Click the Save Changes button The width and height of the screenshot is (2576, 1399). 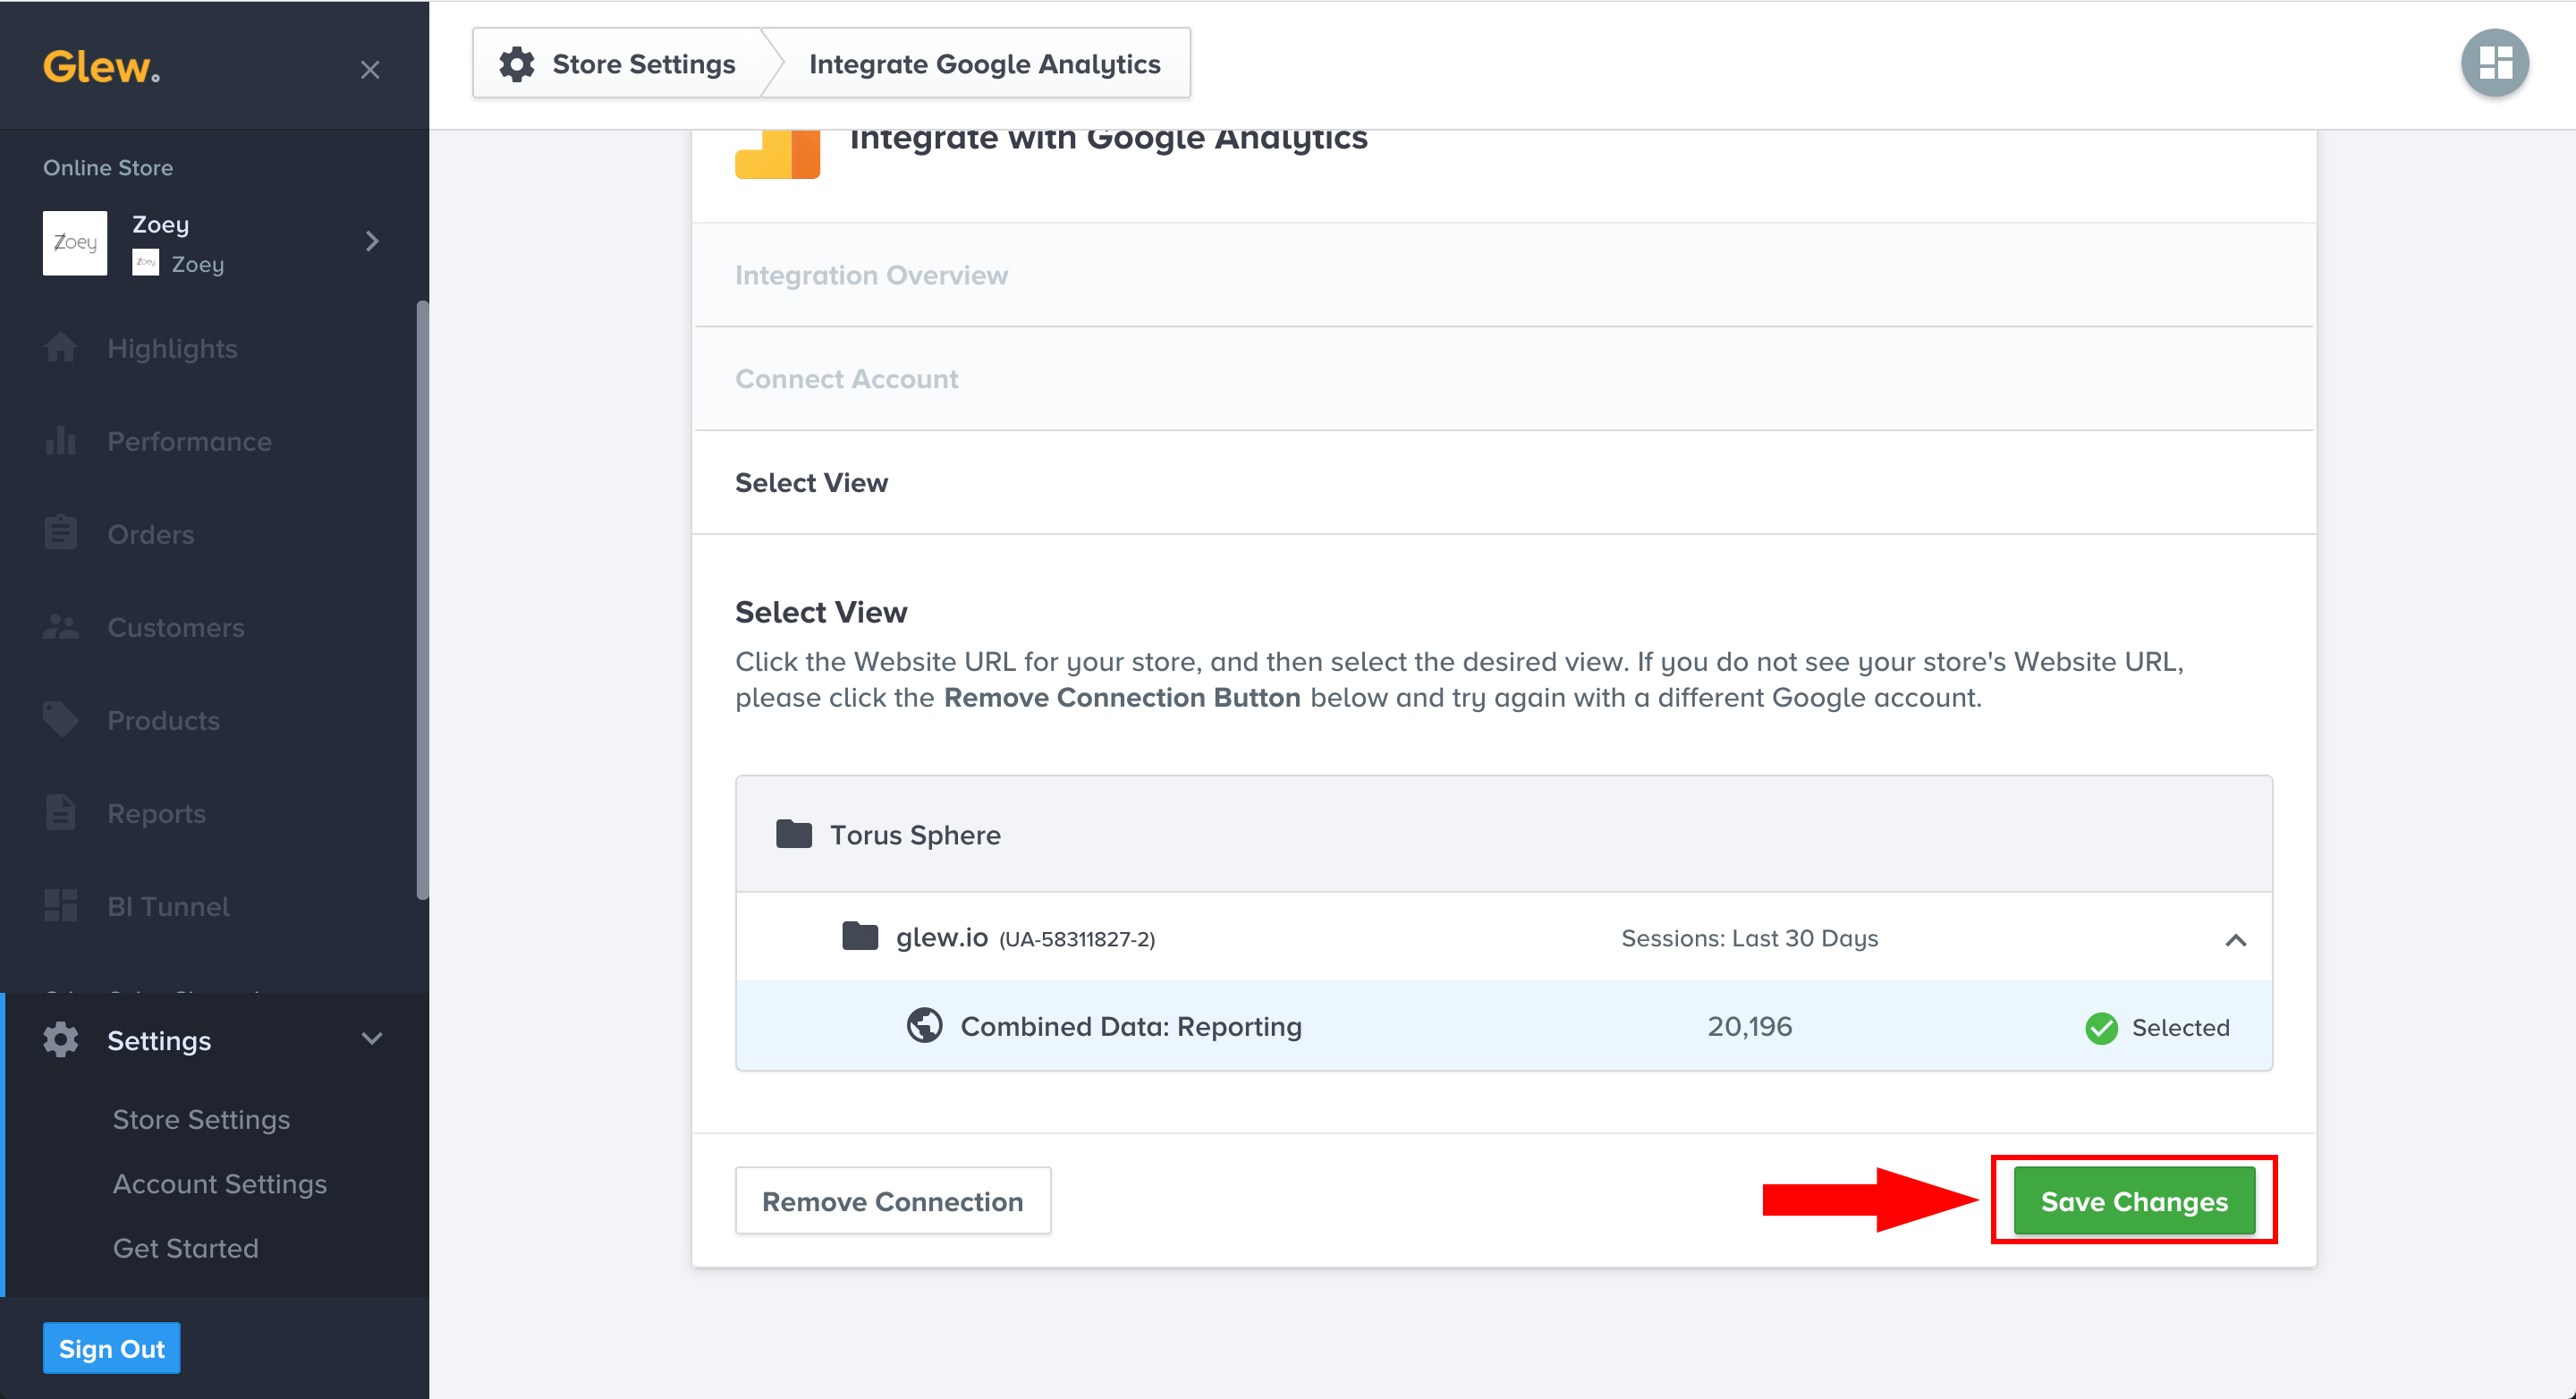(x=2133, y=1201)
